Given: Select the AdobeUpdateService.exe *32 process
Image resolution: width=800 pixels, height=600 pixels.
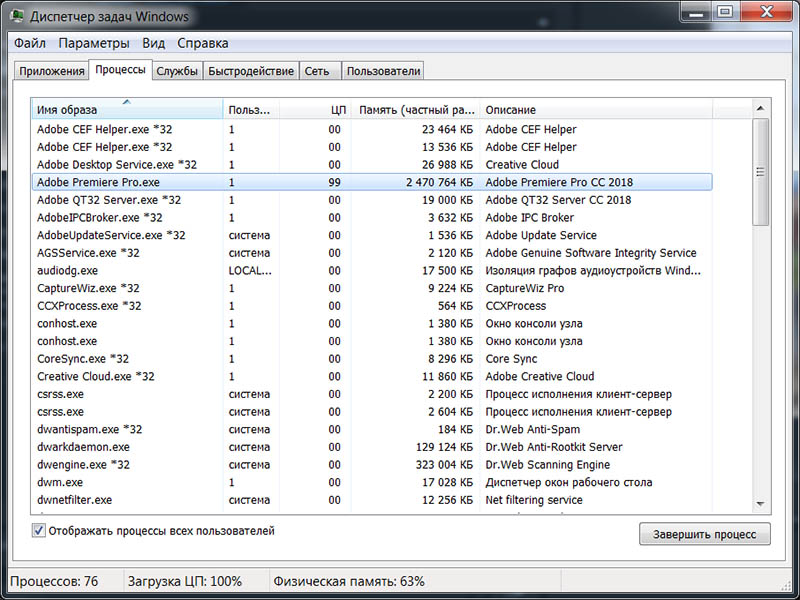Looking at the screenshot, I should pos(372,235).
